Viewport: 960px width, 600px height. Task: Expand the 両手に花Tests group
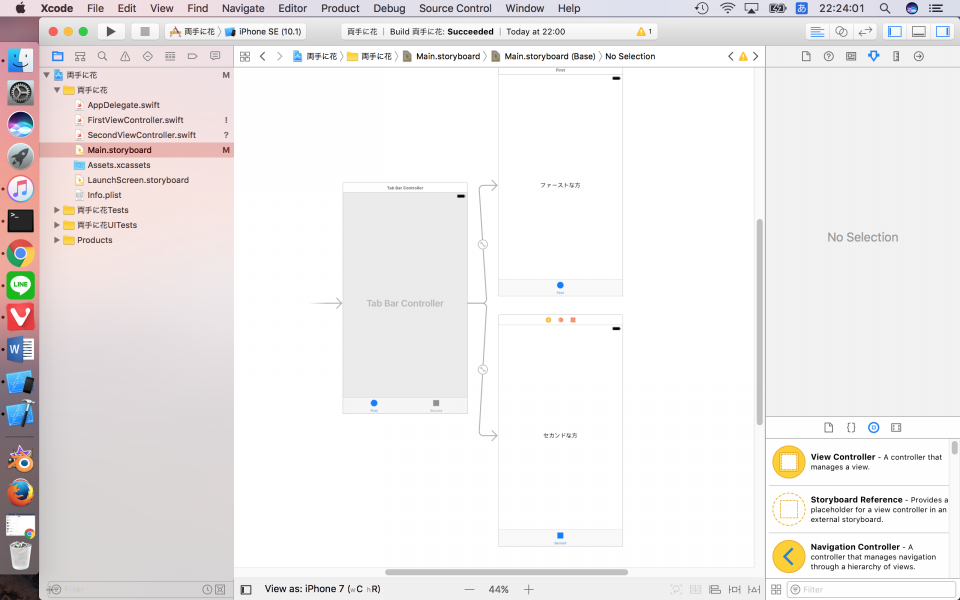coord(57,210)
